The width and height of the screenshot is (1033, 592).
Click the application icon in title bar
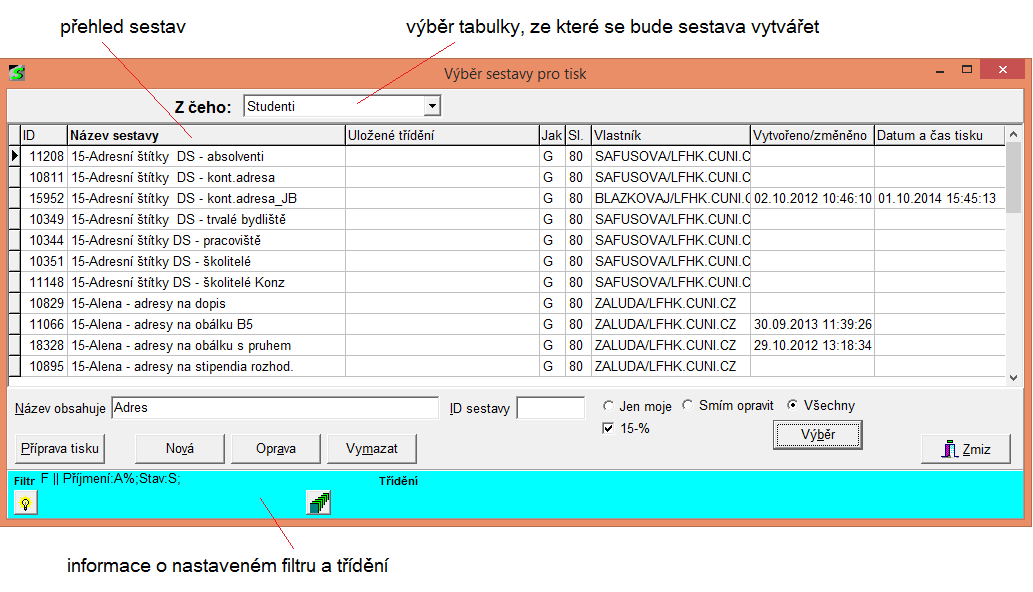coord(16,73)
